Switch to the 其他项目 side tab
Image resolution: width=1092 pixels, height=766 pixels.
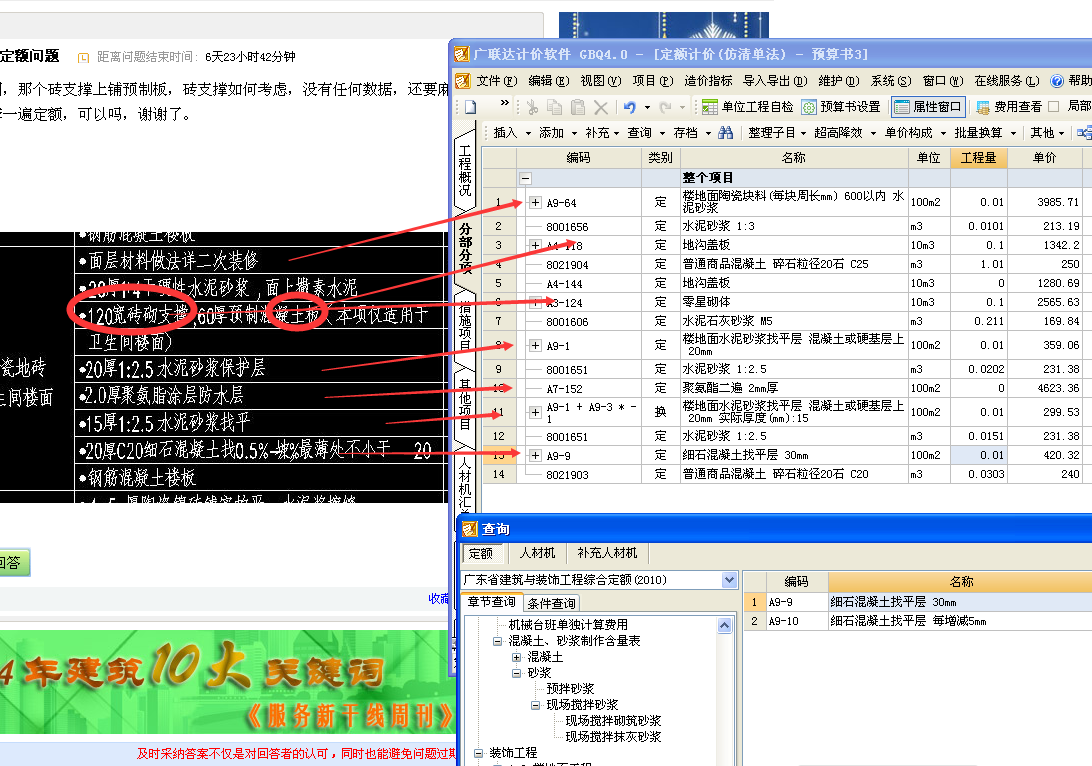[465, 404]
